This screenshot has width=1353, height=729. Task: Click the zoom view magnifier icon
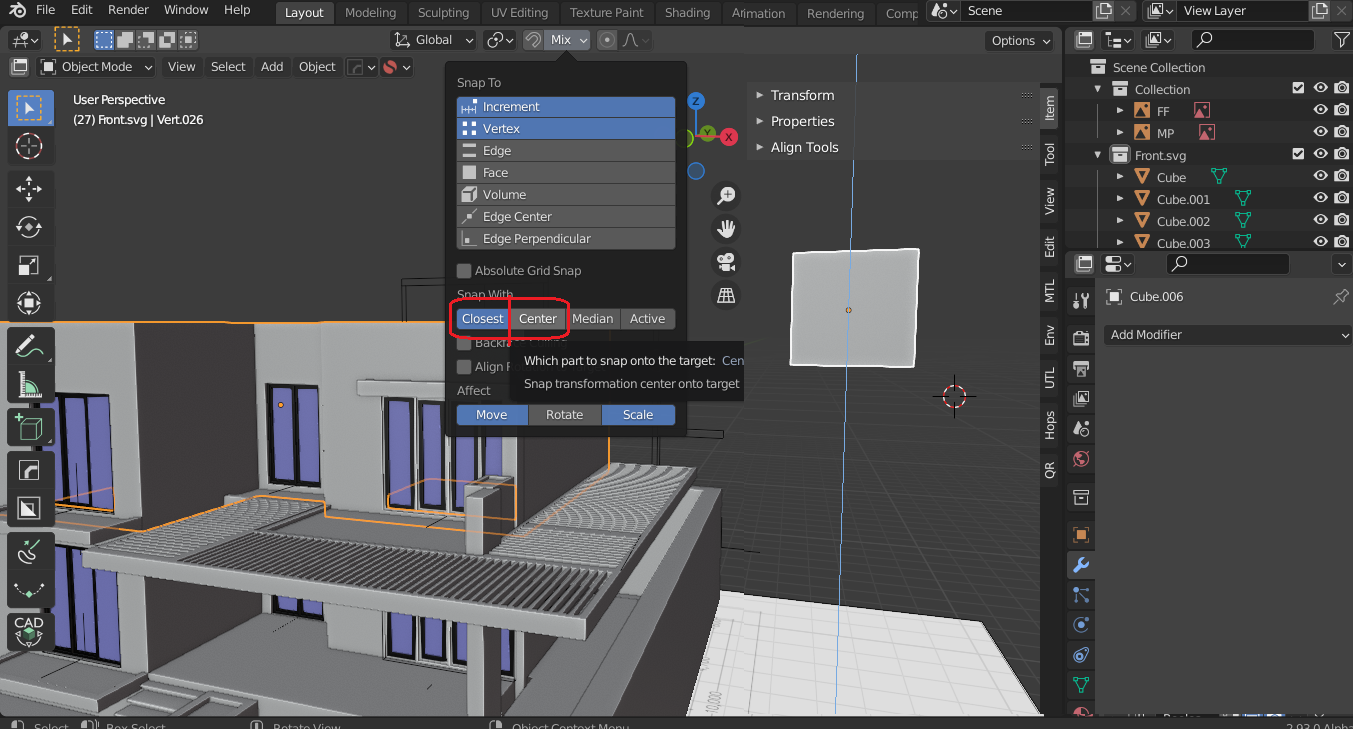click(726, 196)
